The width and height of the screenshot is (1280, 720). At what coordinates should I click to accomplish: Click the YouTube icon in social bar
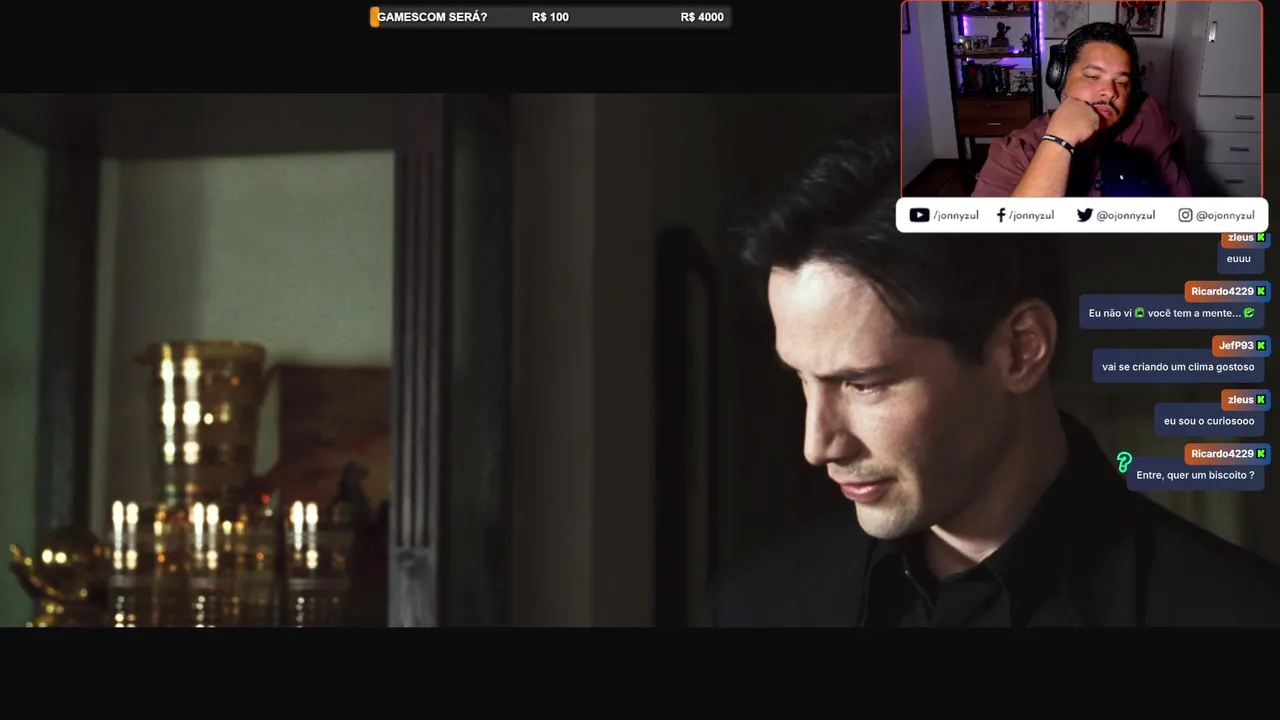tap(919, 215)
